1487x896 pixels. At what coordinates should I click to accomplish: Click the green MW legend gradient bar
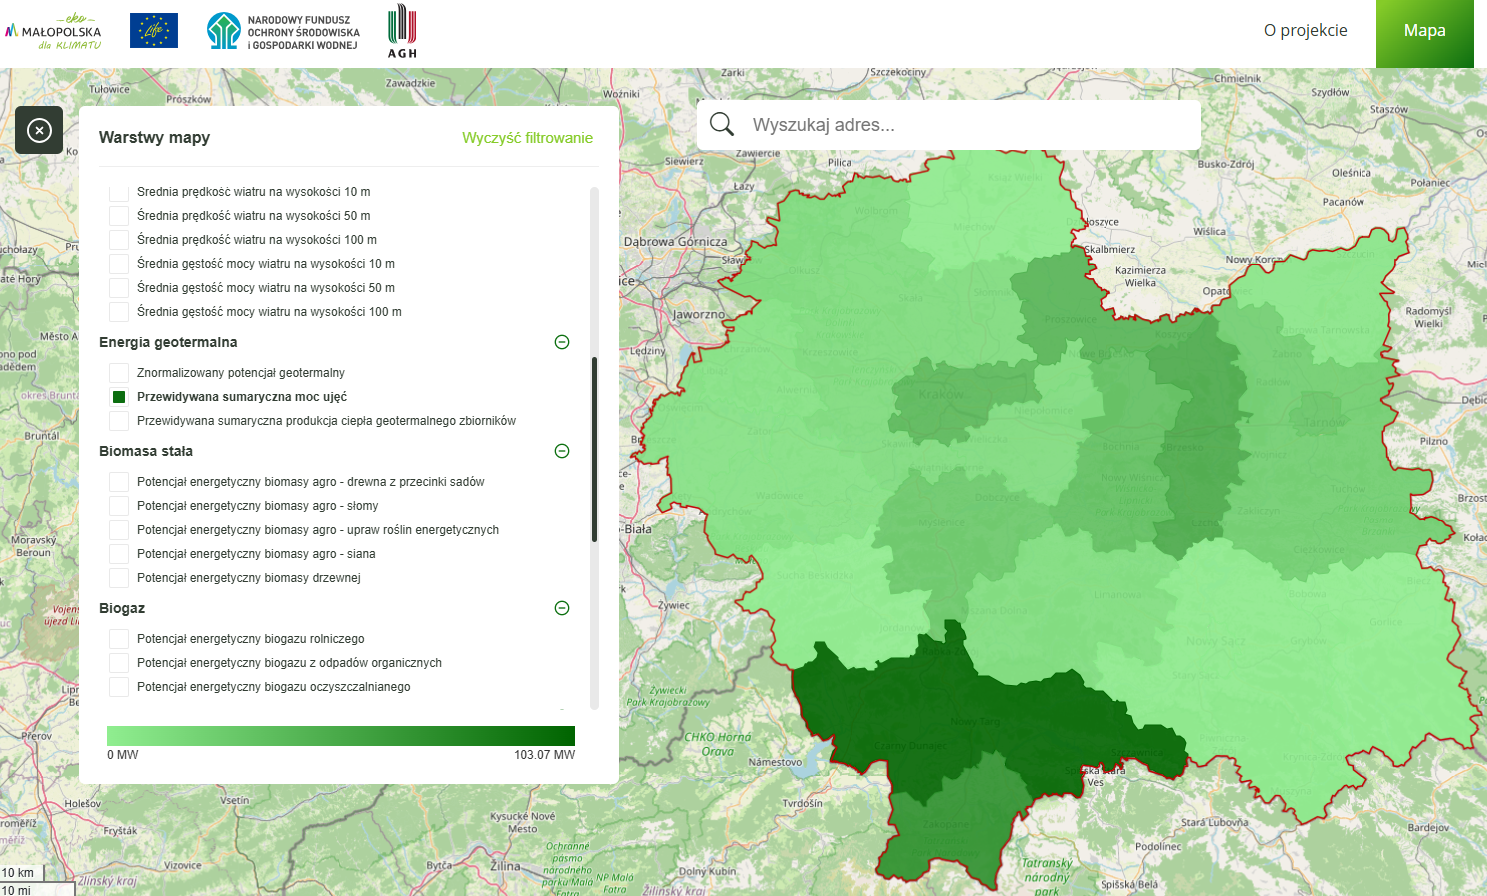(341, 736)
